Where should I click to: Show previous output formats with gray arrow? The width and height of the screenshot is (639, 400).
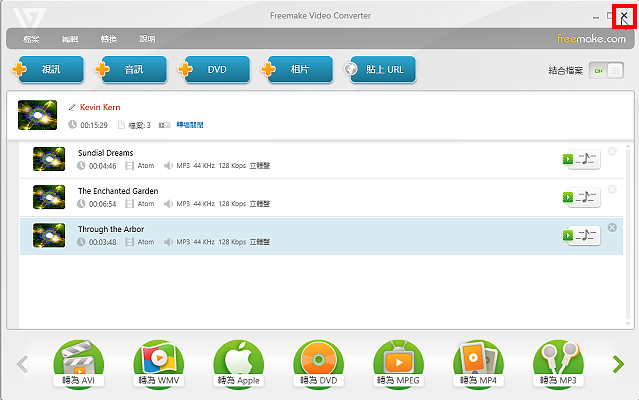[22, 364]
